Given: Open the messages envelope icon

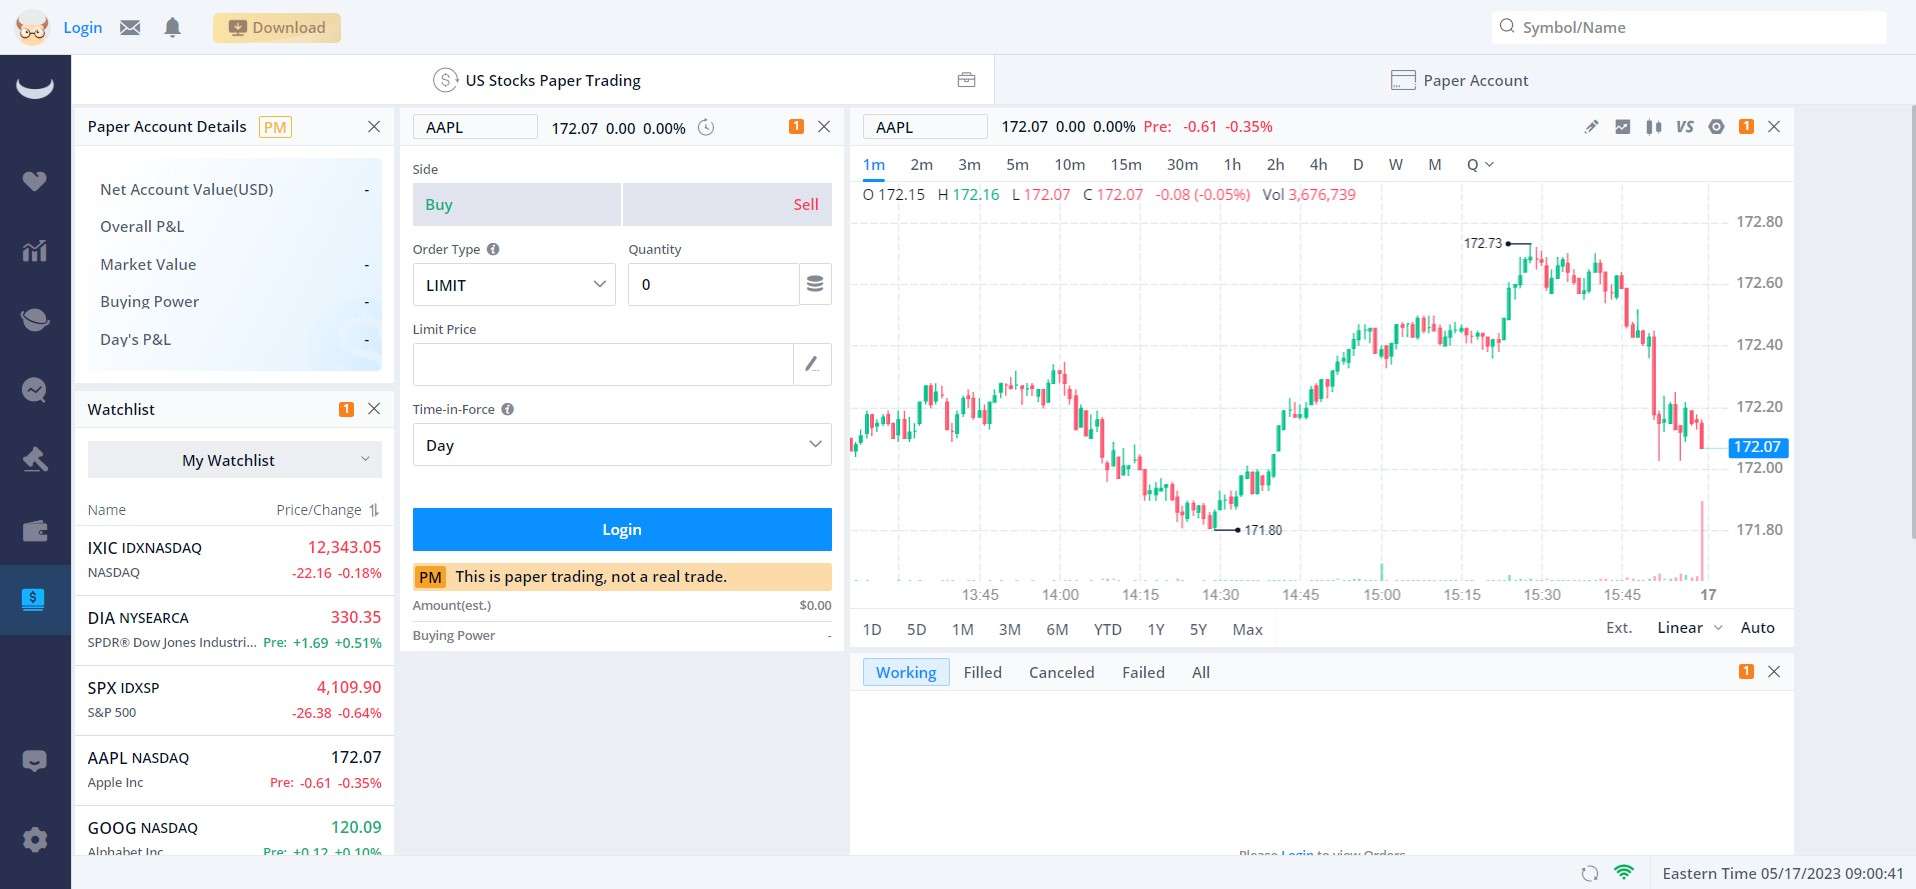Looking at the screenshot, I should pyautogui.click(x=130, y=27).
